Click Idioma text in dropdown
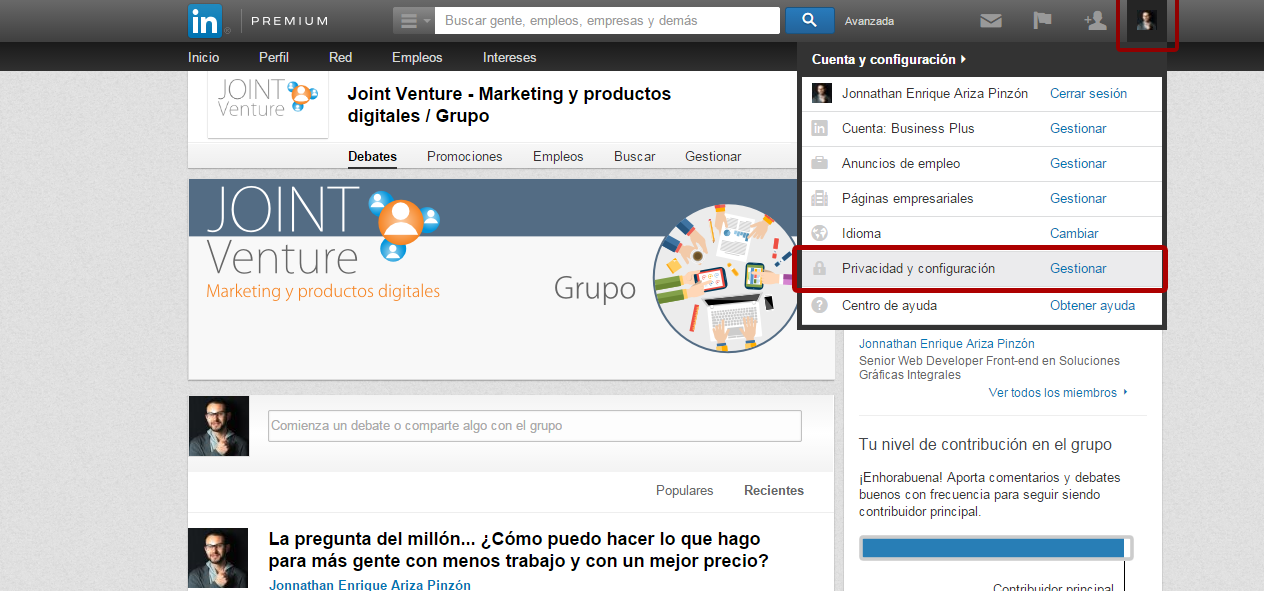Image resolution: width=1264 pixels, height=591 pixels. click(x=861, y=233)
